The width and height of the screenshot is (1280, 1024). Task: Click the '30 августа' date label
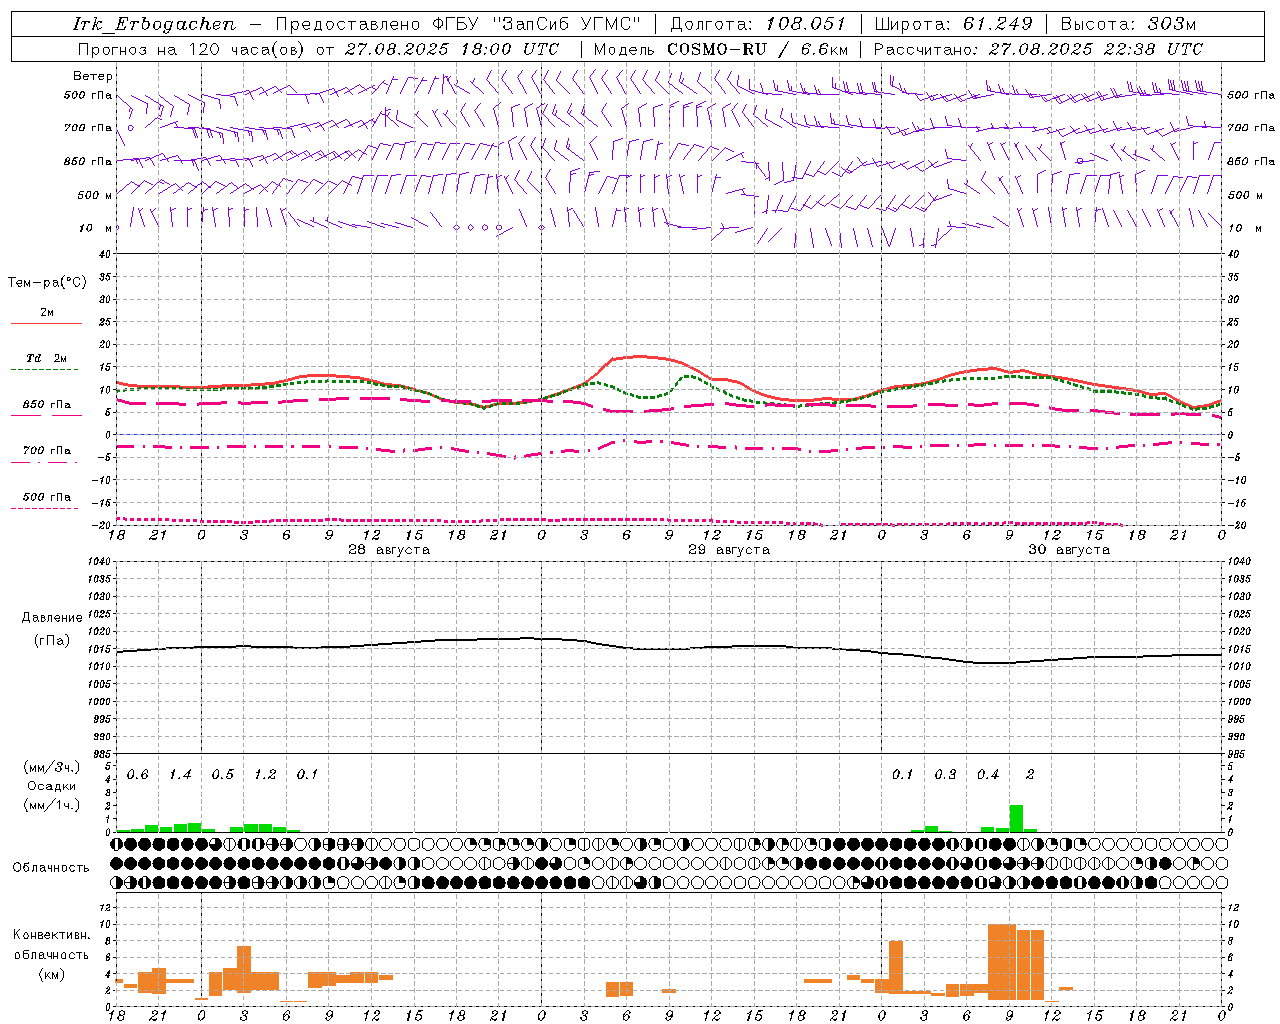pos(1069,550)
